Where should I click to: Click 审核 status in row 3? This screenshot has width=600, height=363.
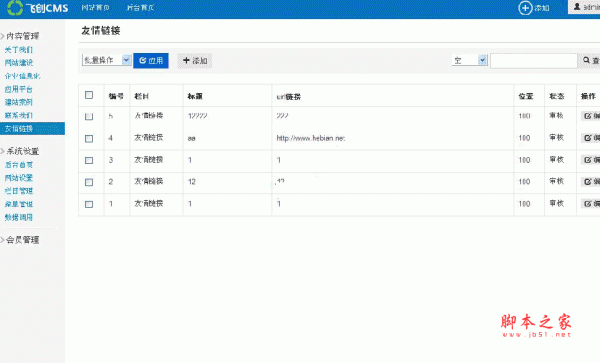557,160
